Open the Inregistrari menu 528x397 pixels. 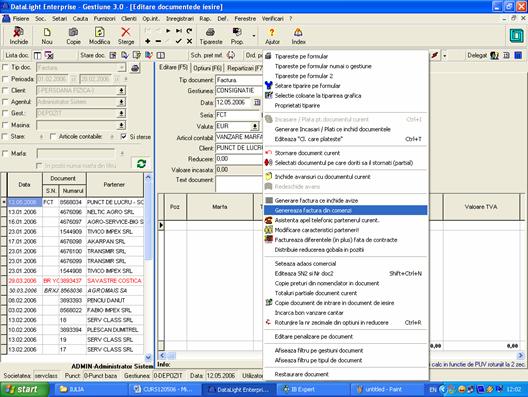[x=180, y=19]
